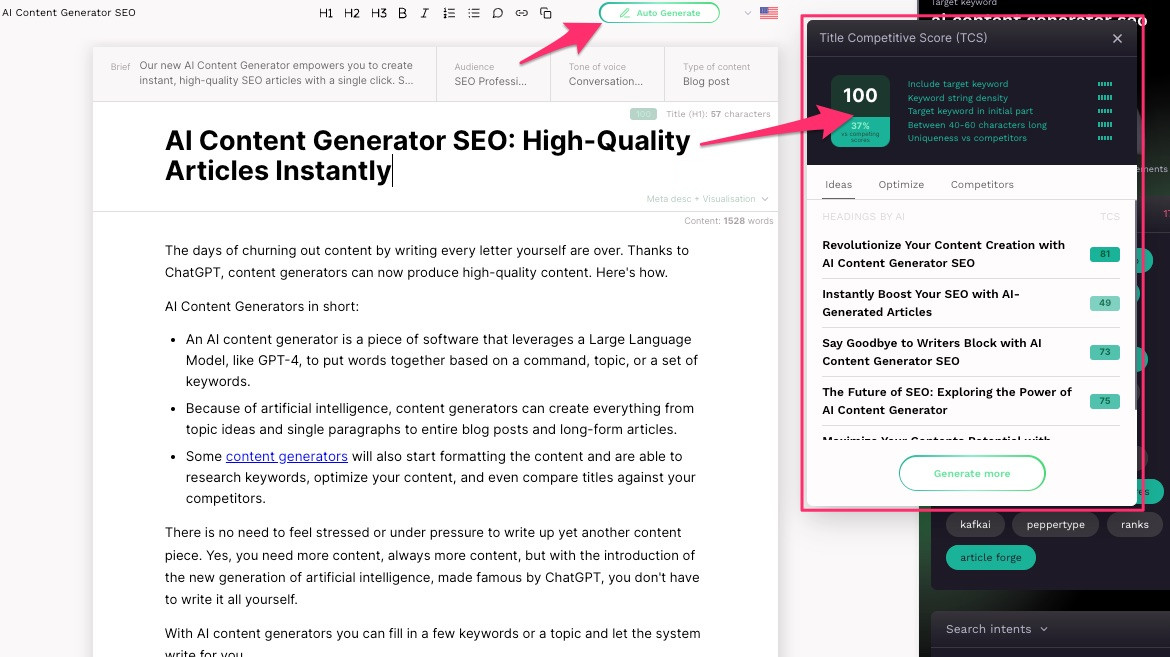Toggle bold formatting
Image resolution: width=1170 pixels, height=657 pixels.
(402, 13)
